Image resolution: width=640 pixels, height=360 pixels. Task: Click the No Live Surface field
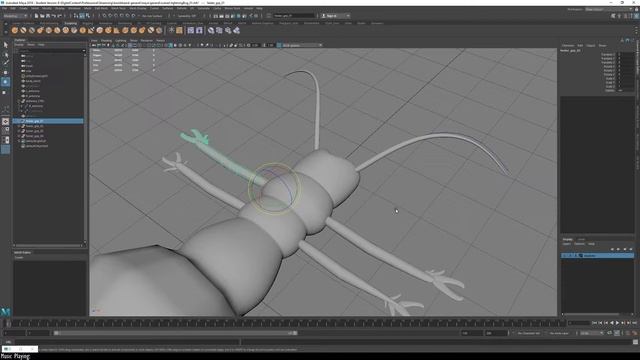[152, 16]
